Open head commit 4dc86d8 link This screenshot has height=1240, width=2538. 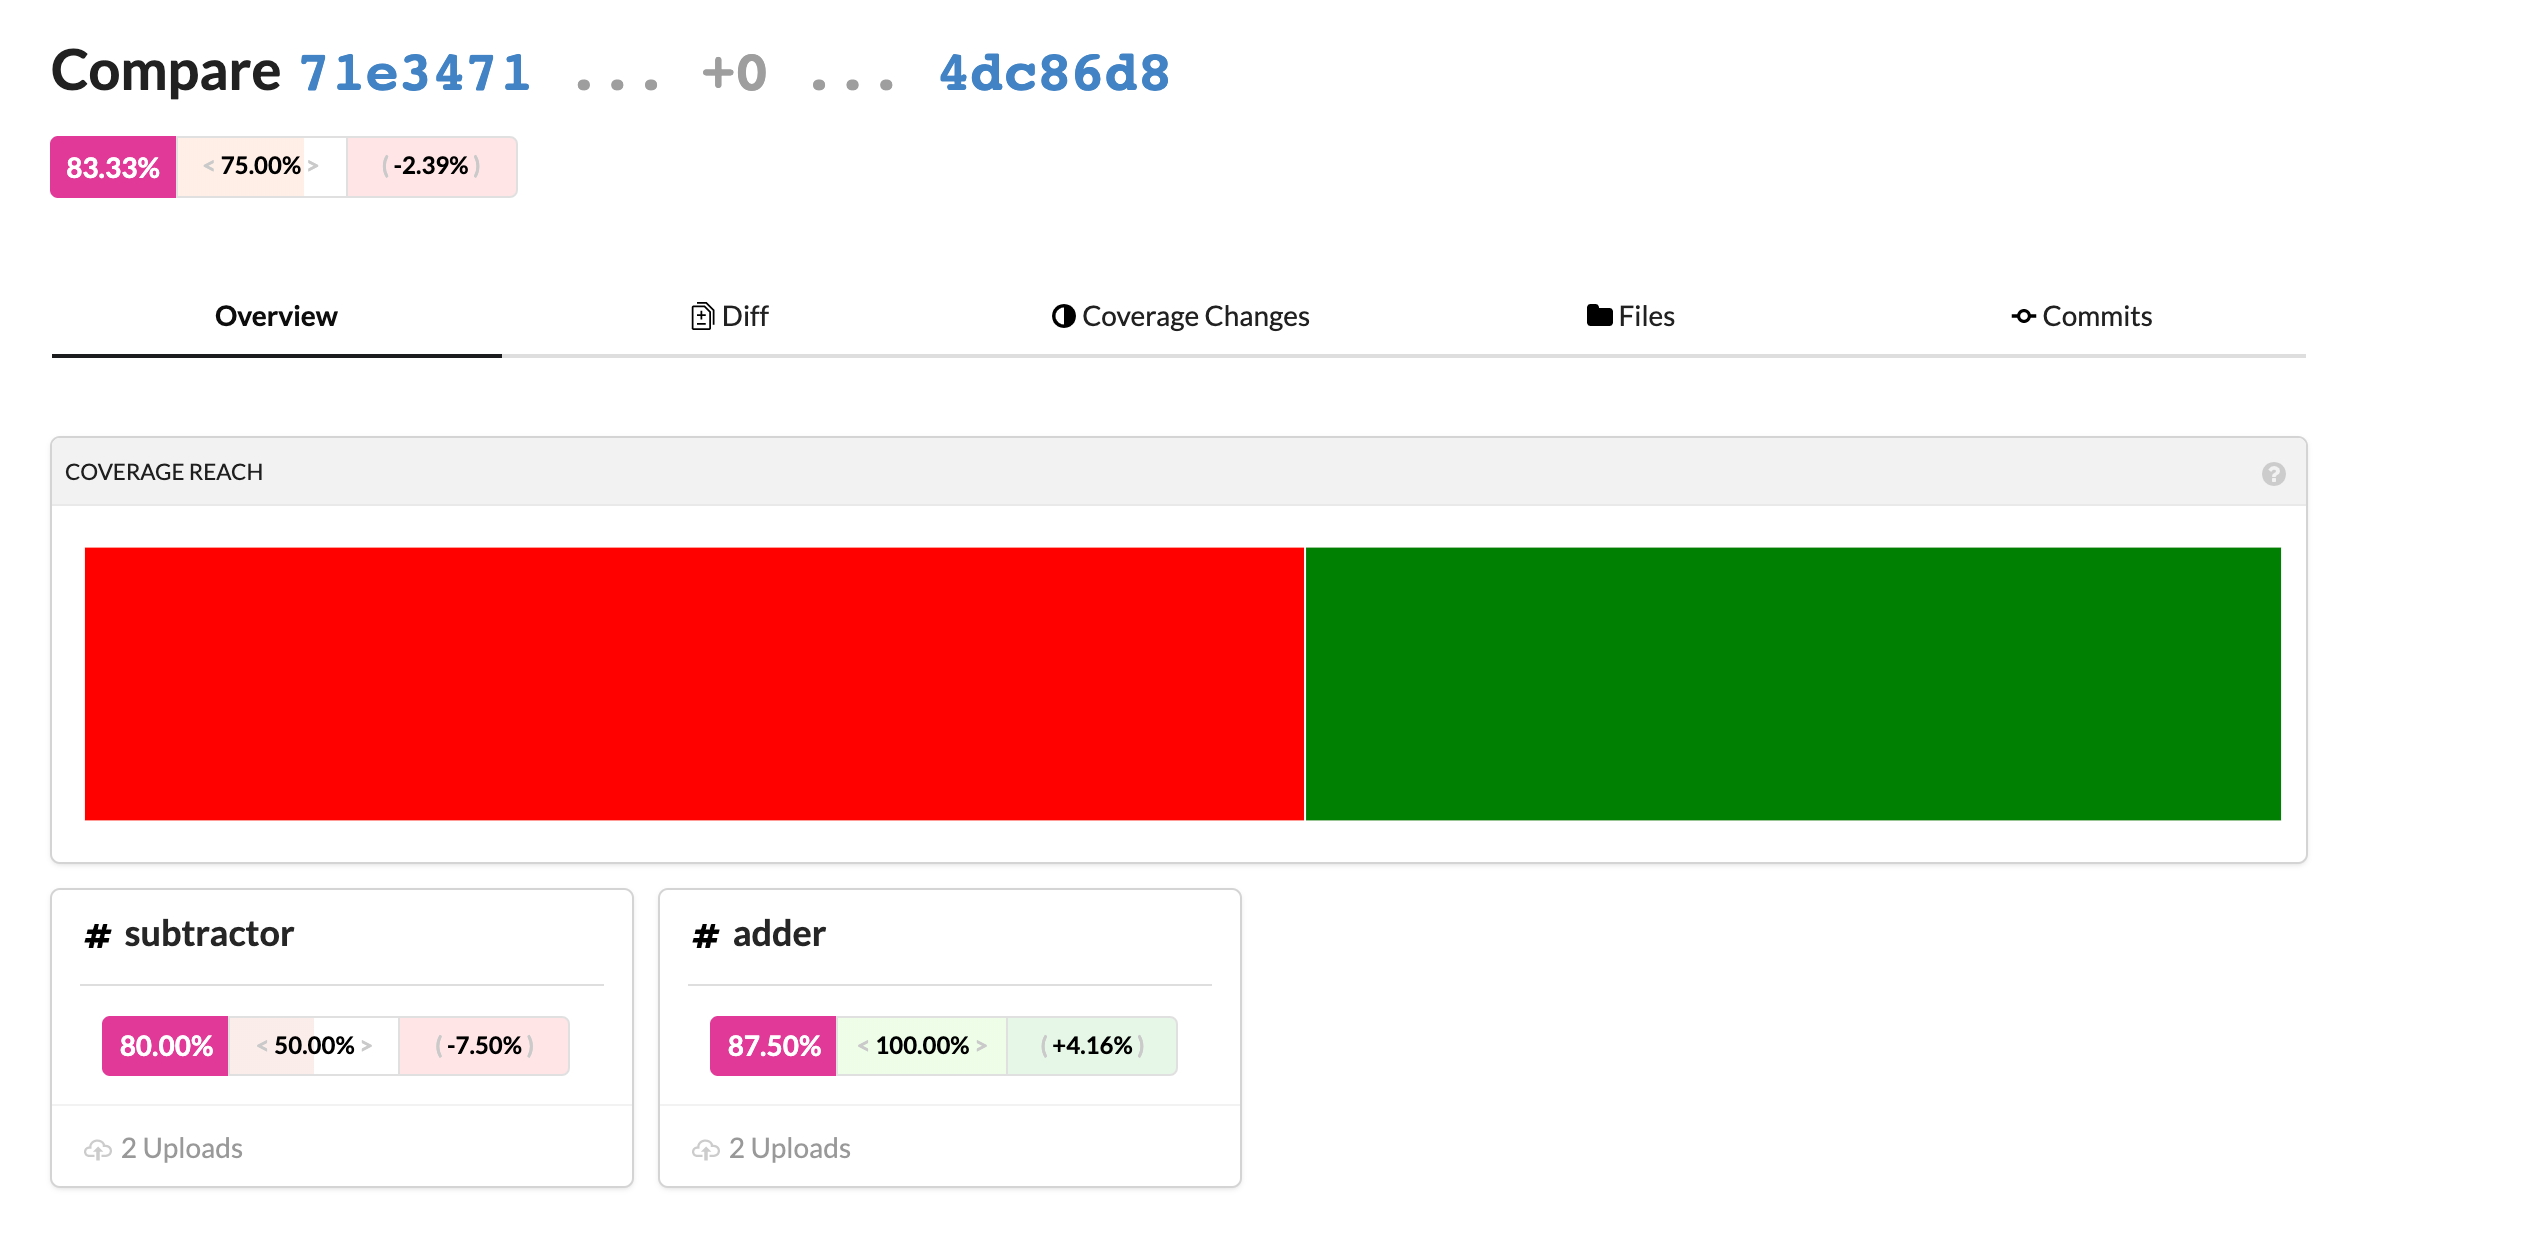pos(1054,73)
